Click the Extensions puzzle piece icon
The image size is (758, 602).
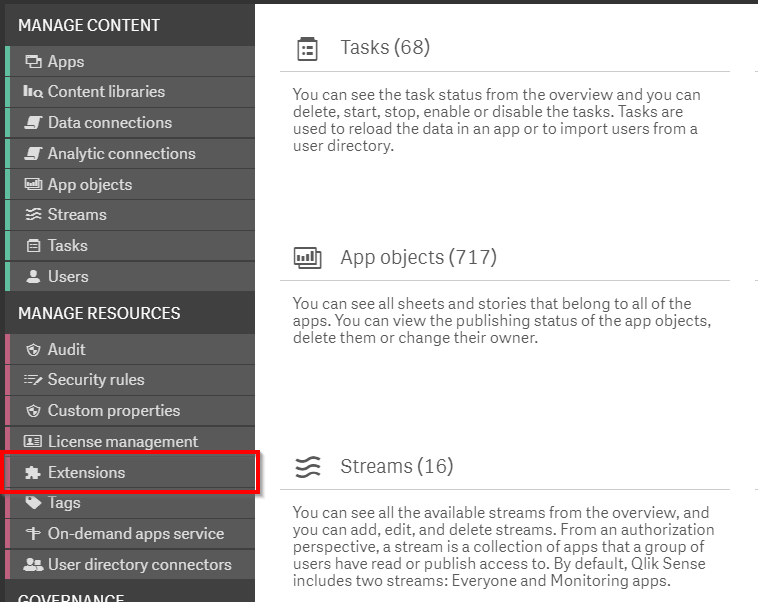pos(32,473)
